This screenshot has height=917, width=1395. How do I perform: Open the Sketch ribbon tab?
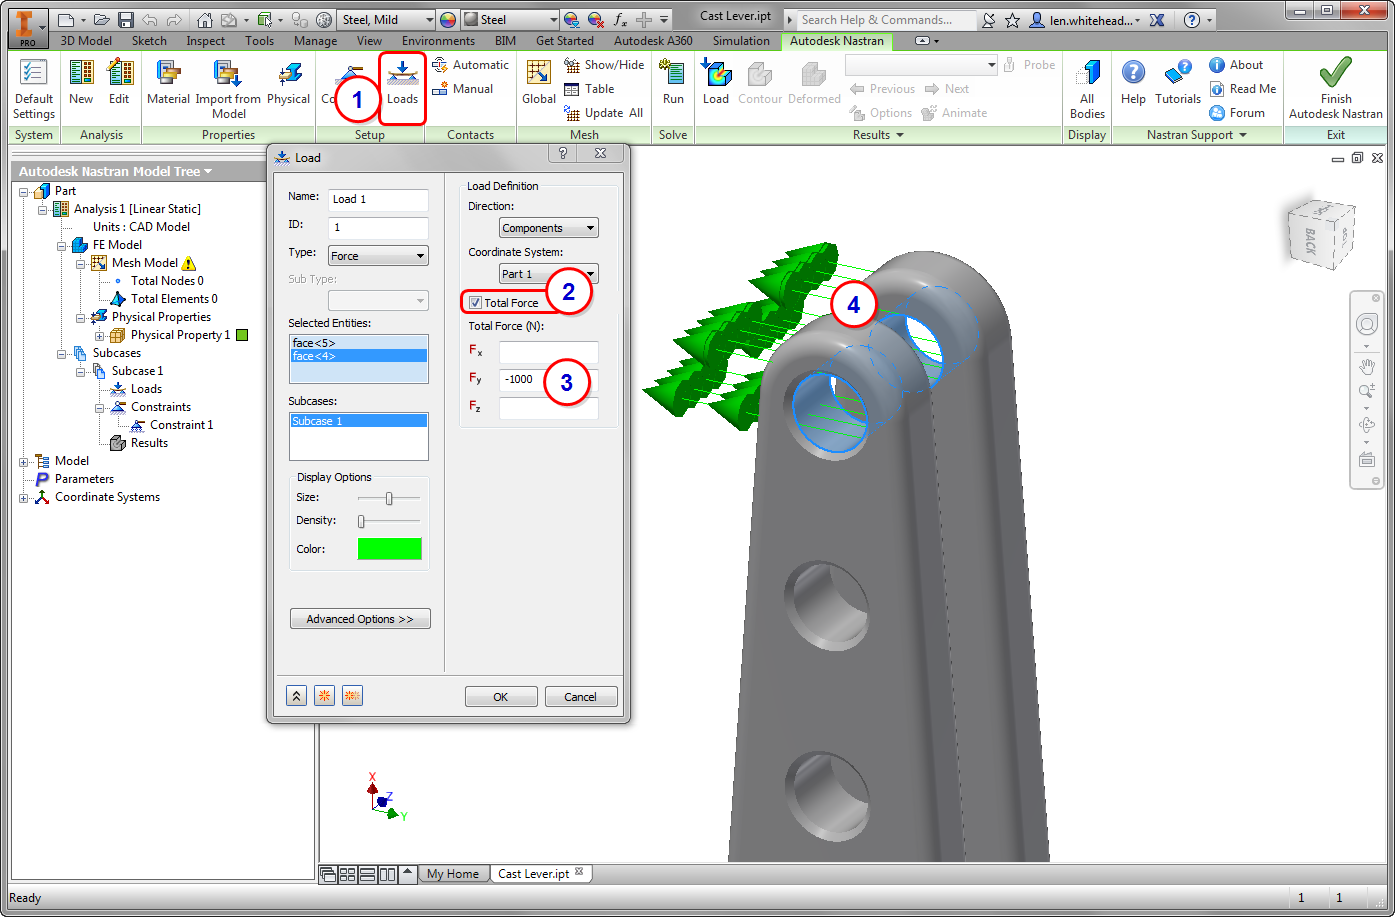150,41
